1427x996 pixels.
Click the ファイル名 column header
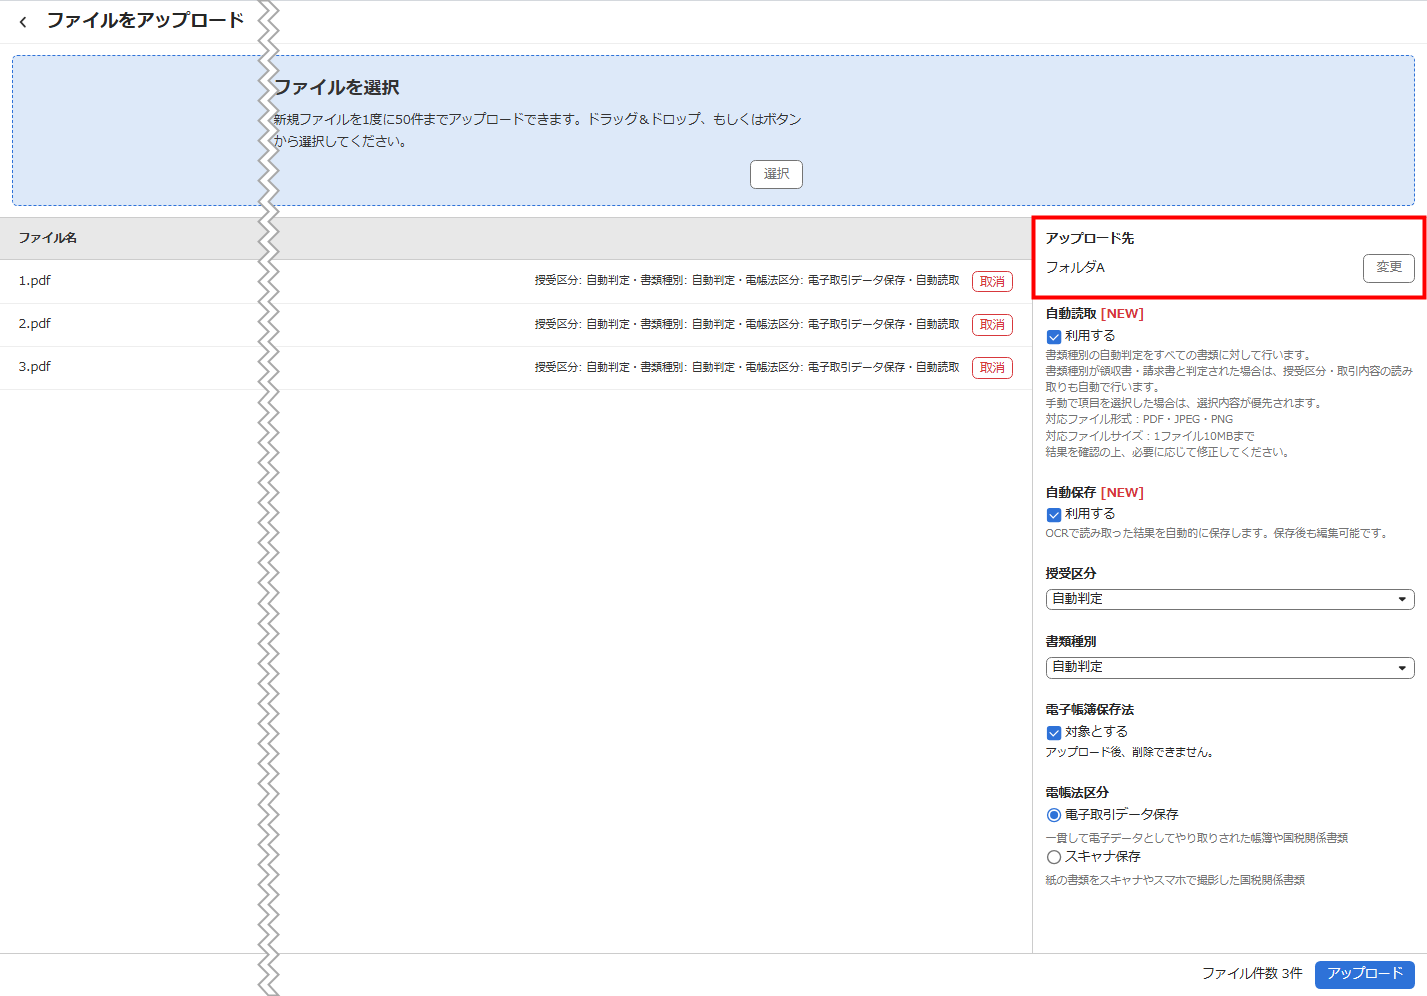tap(48, 238)
